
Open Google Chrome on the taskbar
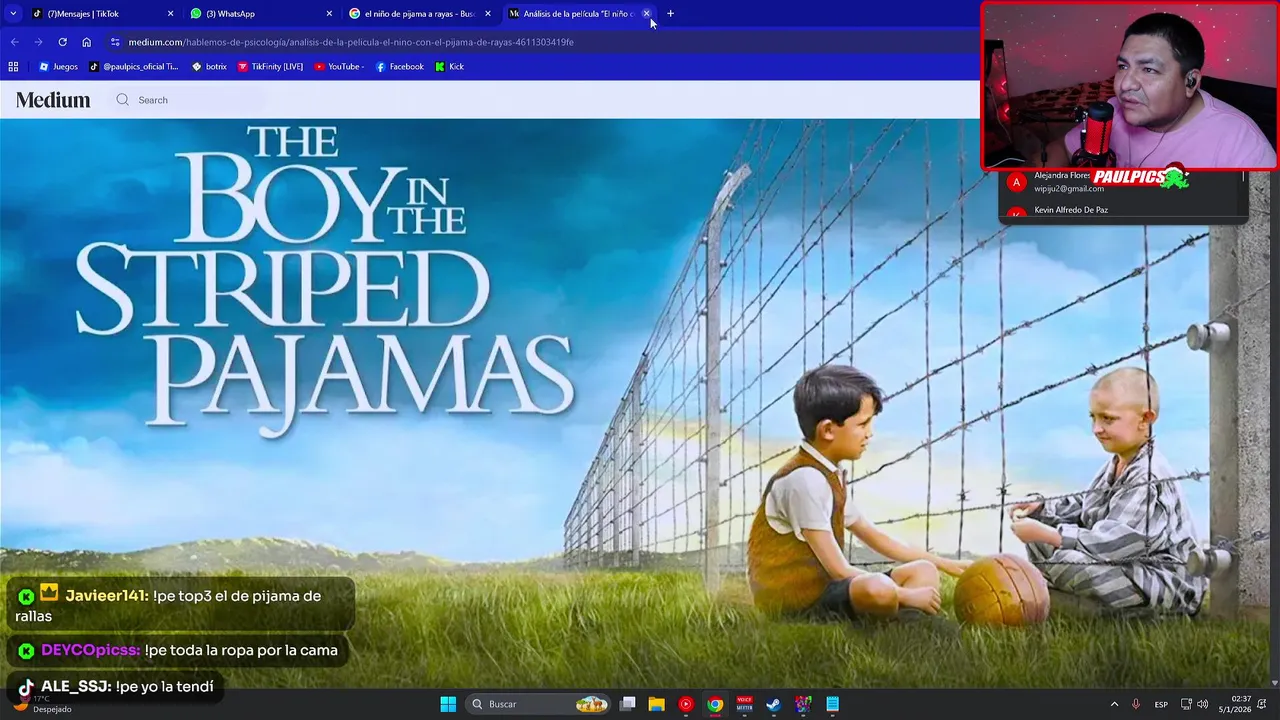pos(715,704)
